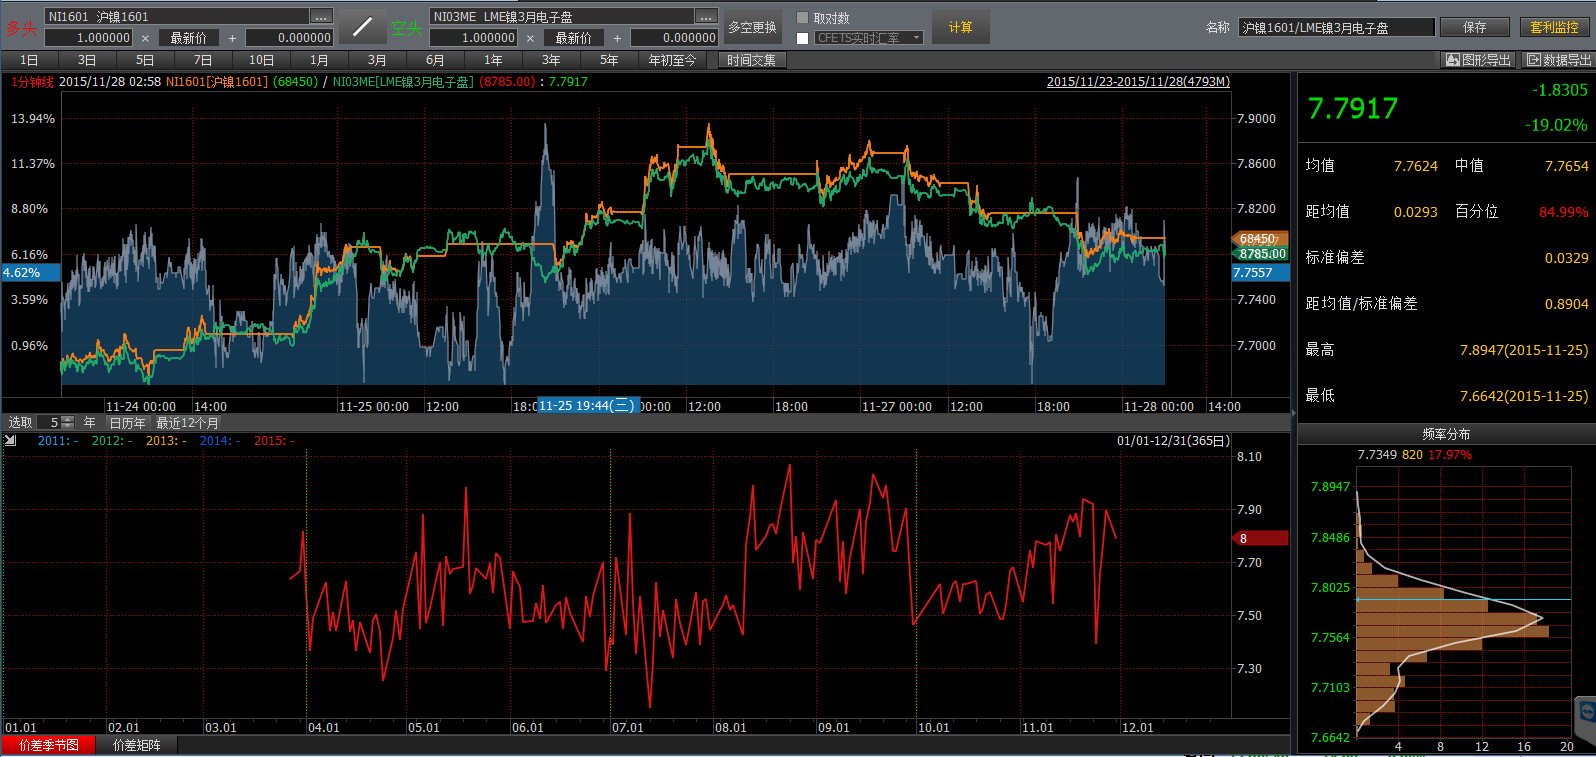This screenshot has width=1596, height=757.
Task: Open the long leg 最新价 price type dropdown
Action: point(188,38)
